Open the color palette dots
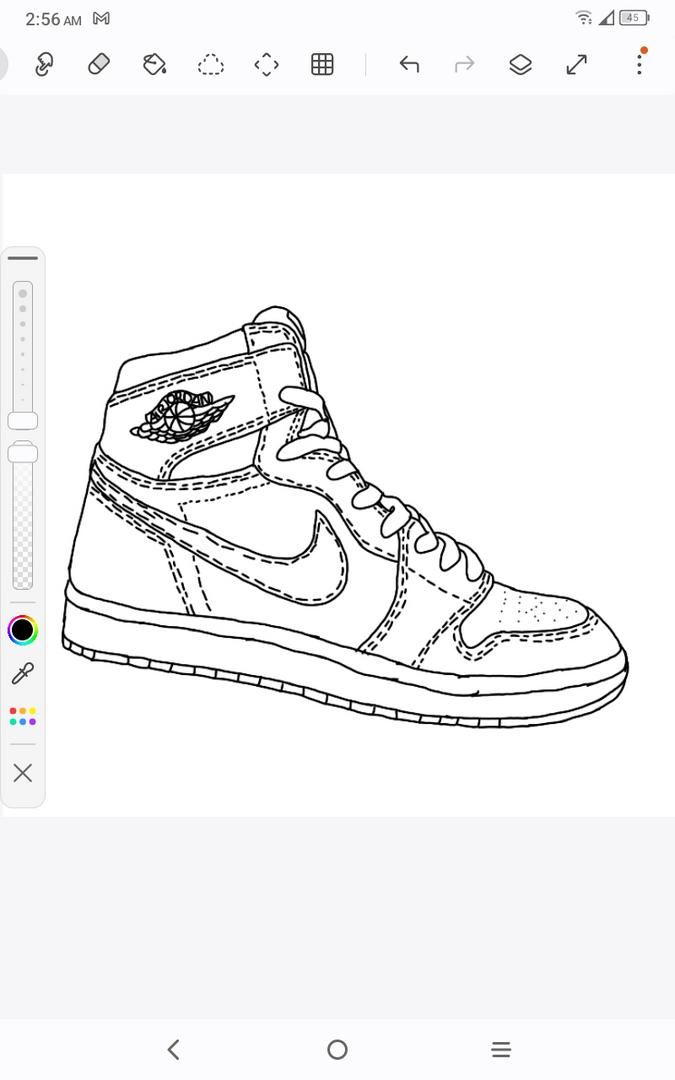675x1080 pixels. tap(23, 716)
